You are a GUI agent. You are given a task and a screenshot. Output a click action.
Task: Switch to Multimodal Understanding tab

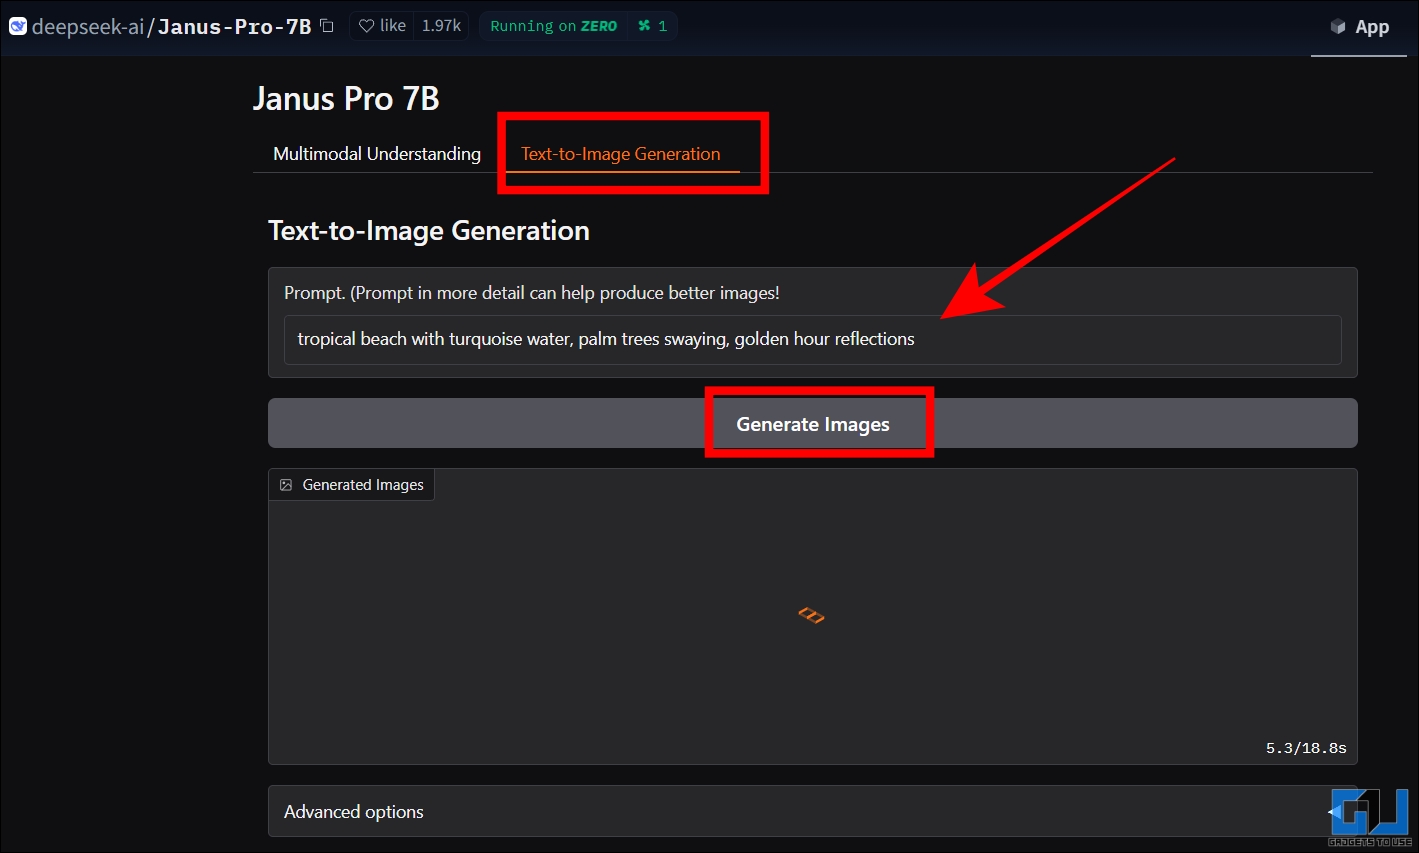tap(377, 154)
